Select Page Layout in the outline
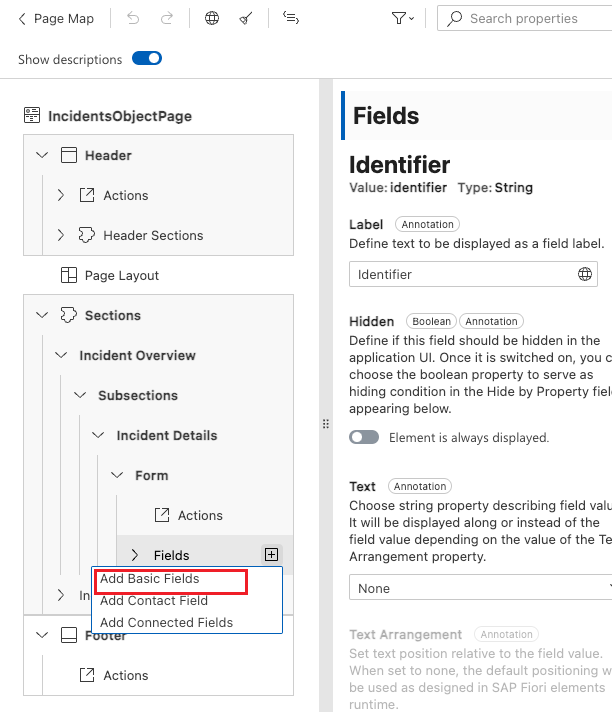Viewport: 612px width, 712px height. 121,275
